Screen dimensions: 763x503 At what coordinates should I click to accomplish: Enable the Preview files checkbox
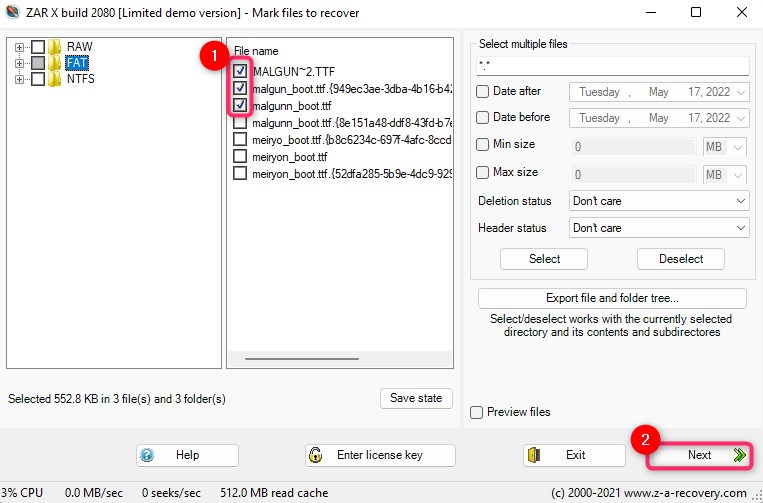pyautogui.click(x=476, y=413)
